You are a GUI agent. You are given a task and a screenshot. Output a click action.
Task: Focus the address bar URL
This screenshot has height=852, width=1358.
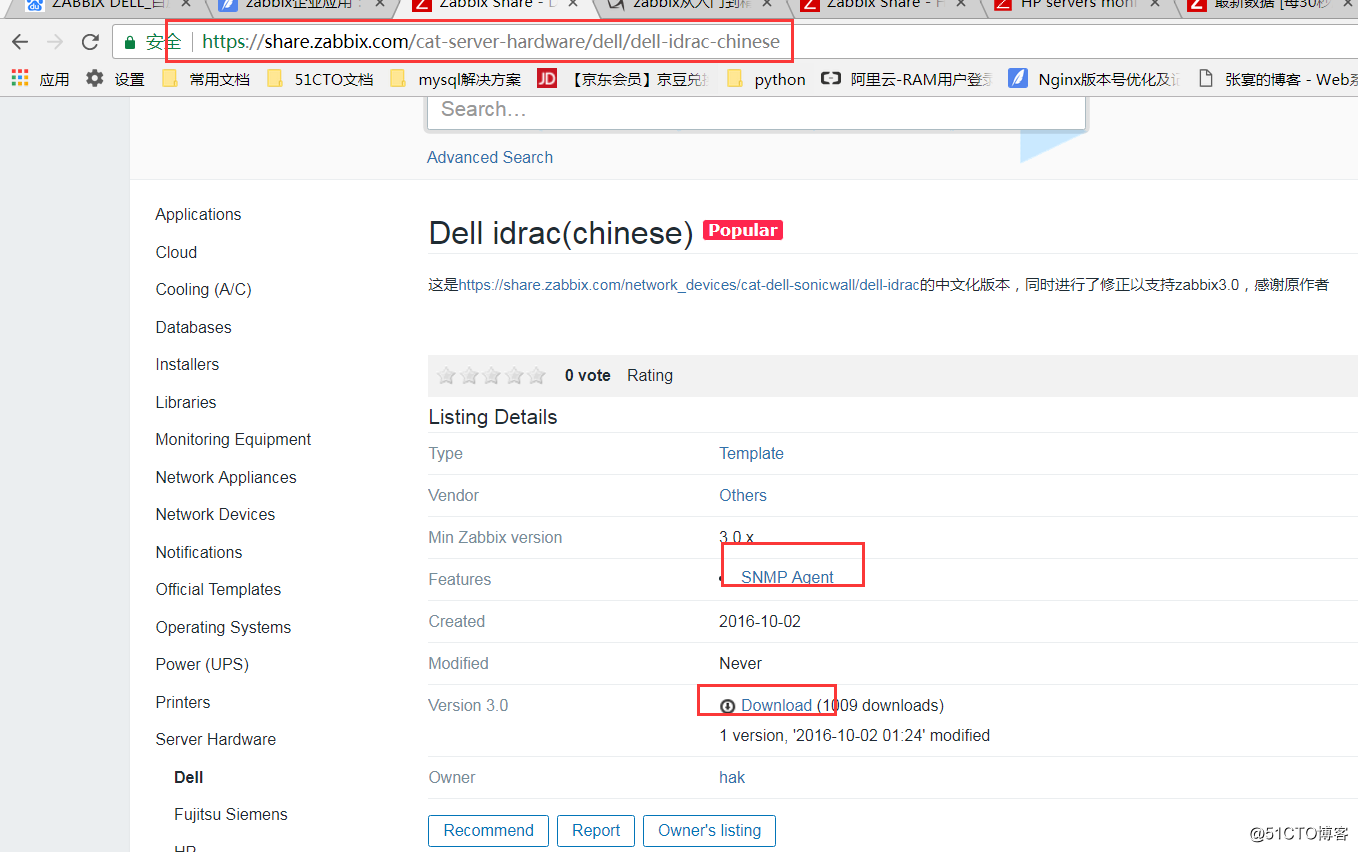click(491, 42)
